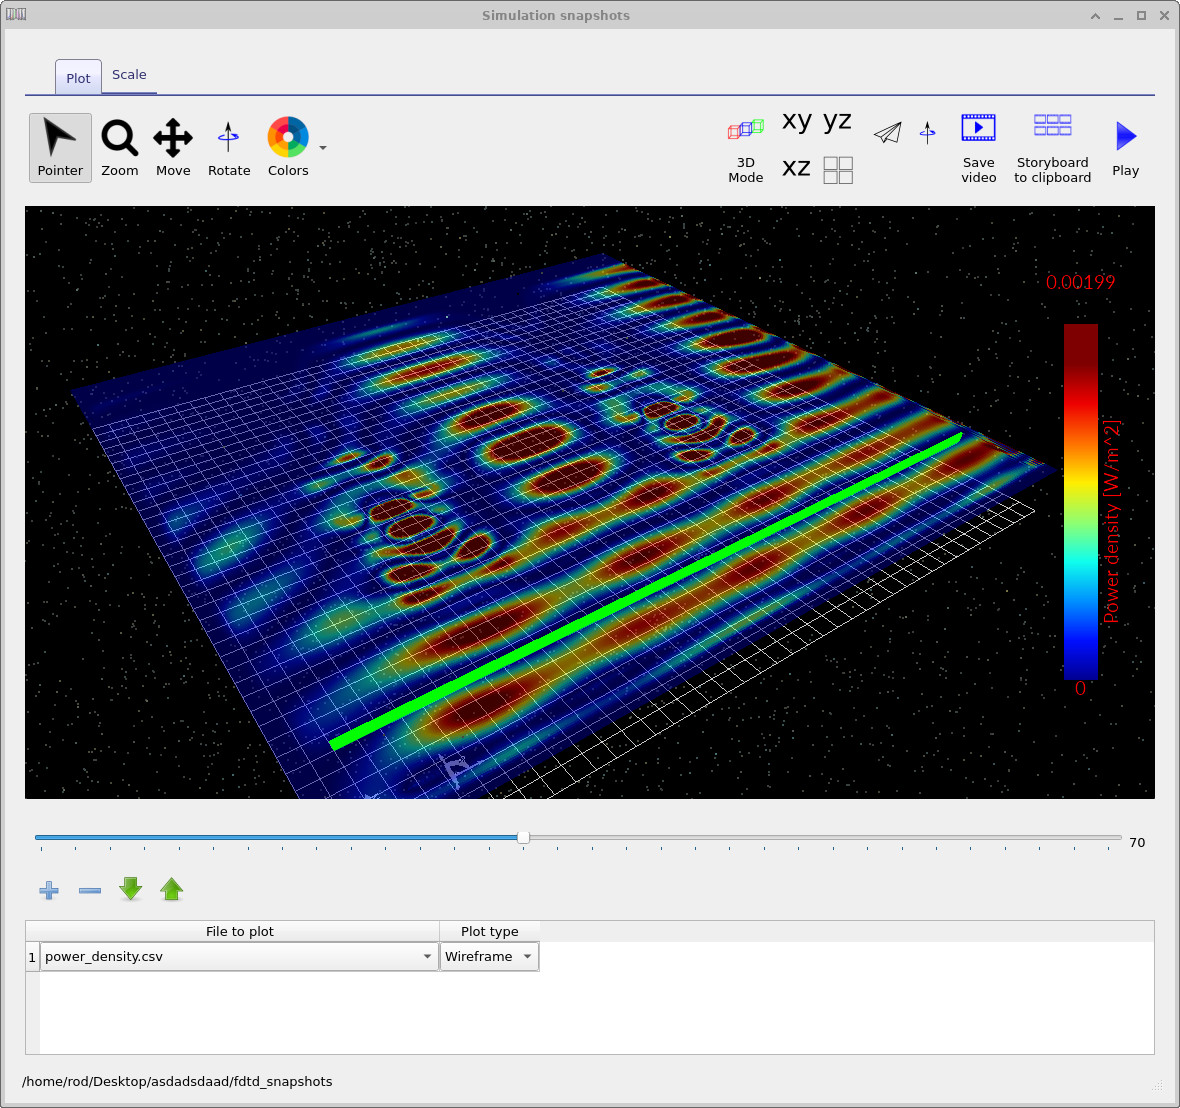Switch to xy plane view
The height and width of the screenshot is (1108, 1180).
click(x=797, y=121)
